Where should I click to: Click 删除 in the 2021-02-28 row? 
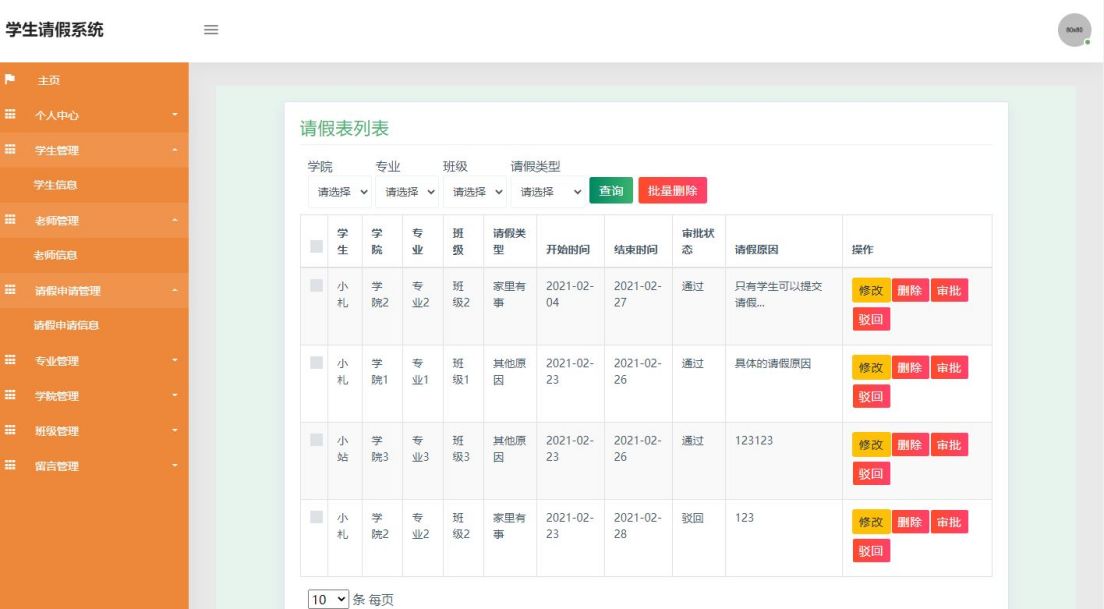(910, 522)
